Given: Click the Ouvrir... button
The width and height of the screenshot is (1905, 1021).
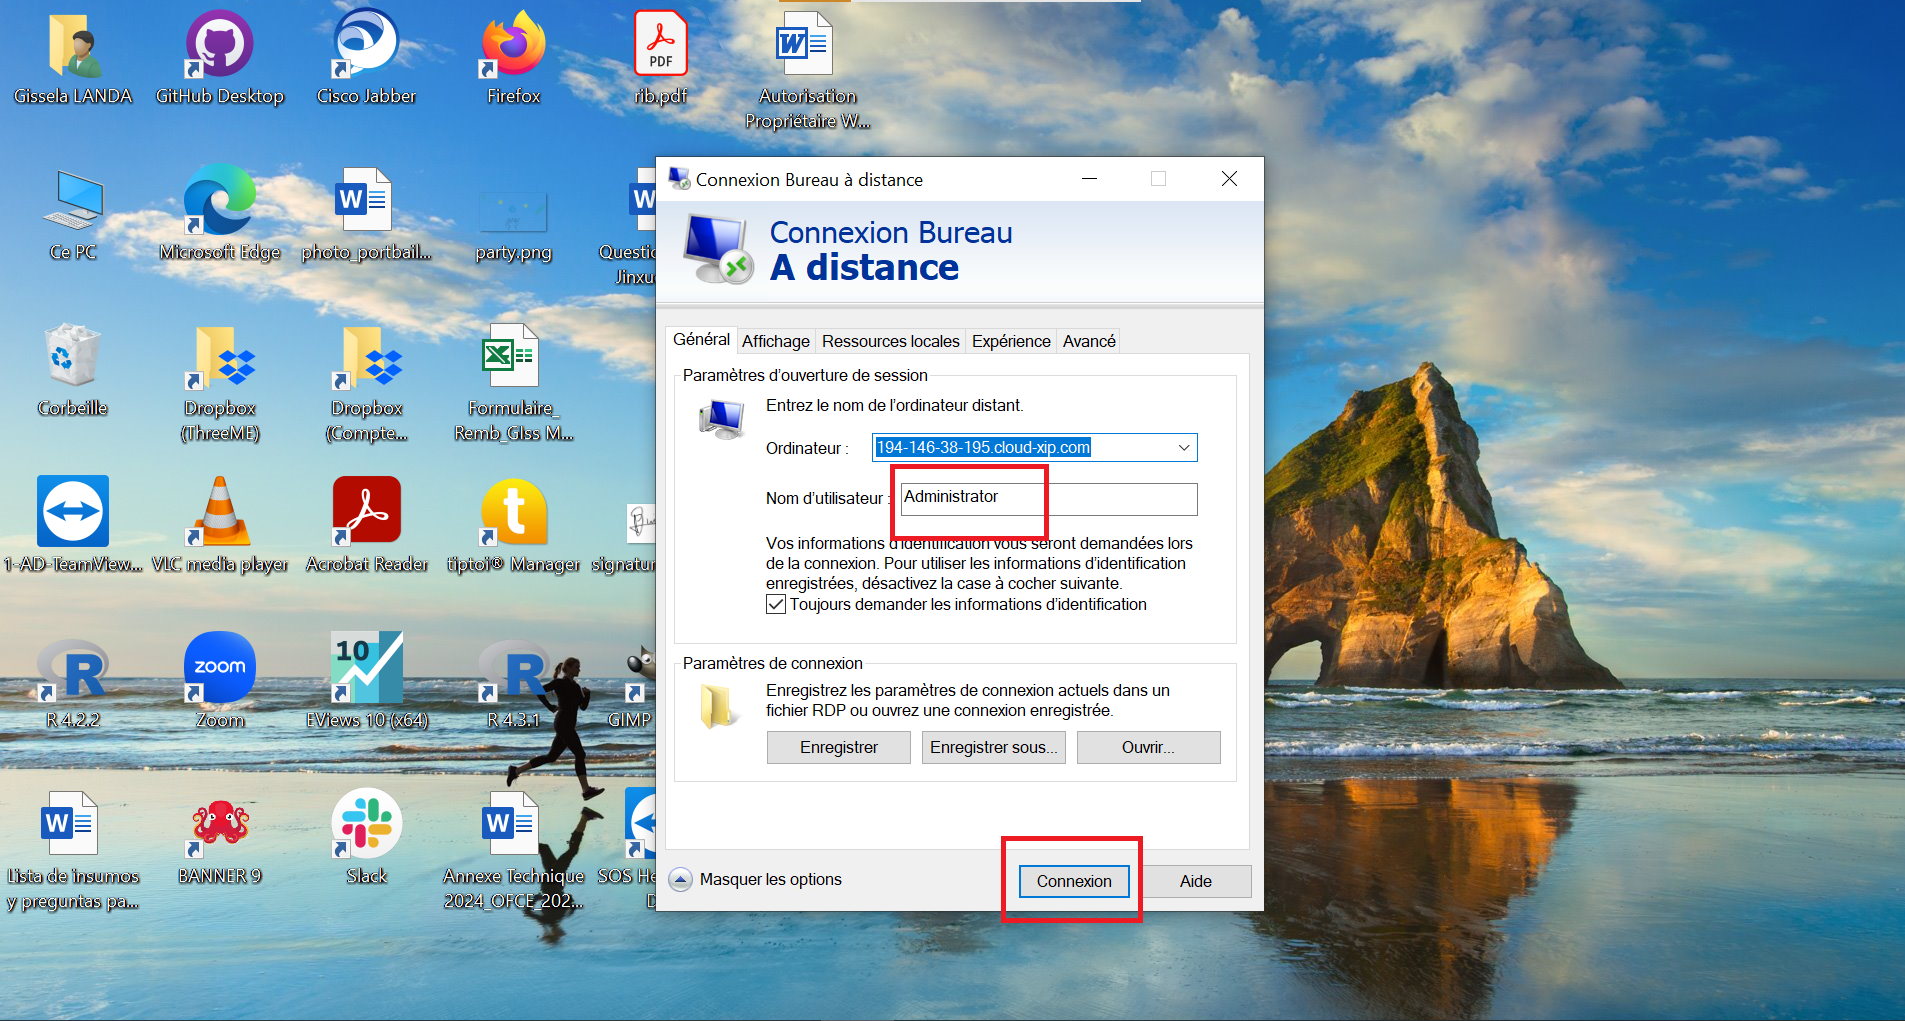Looking at the screenshot, I should coord(1149,748).
